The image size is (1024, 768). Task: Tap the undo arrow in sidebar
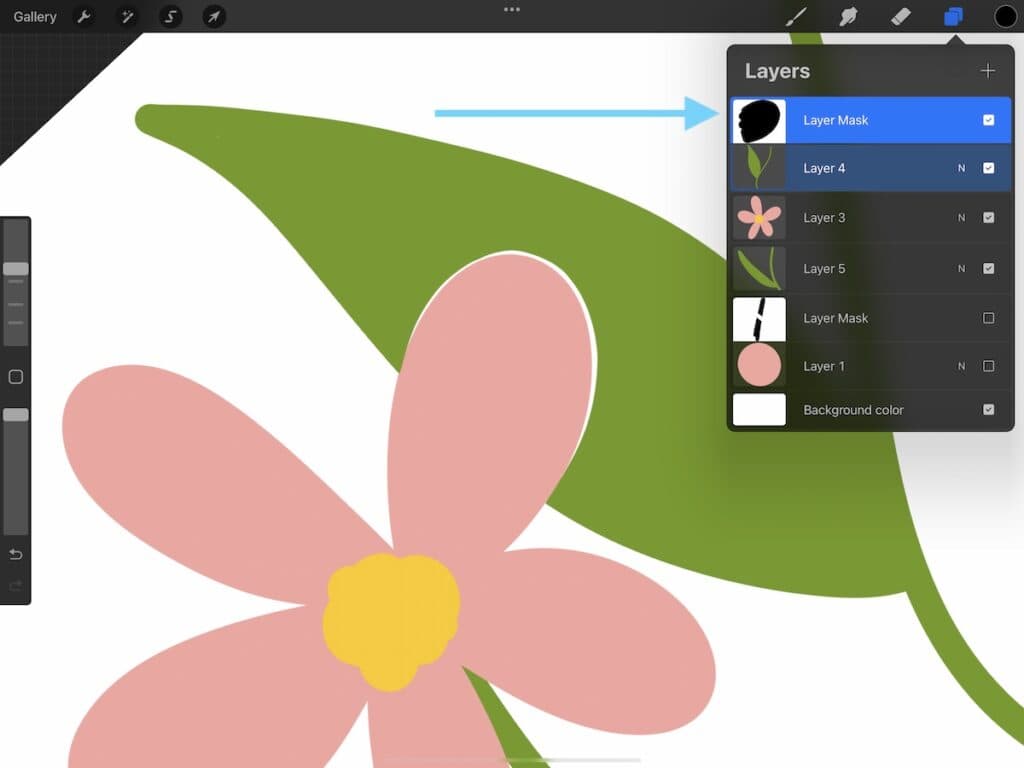pos(16,555)
